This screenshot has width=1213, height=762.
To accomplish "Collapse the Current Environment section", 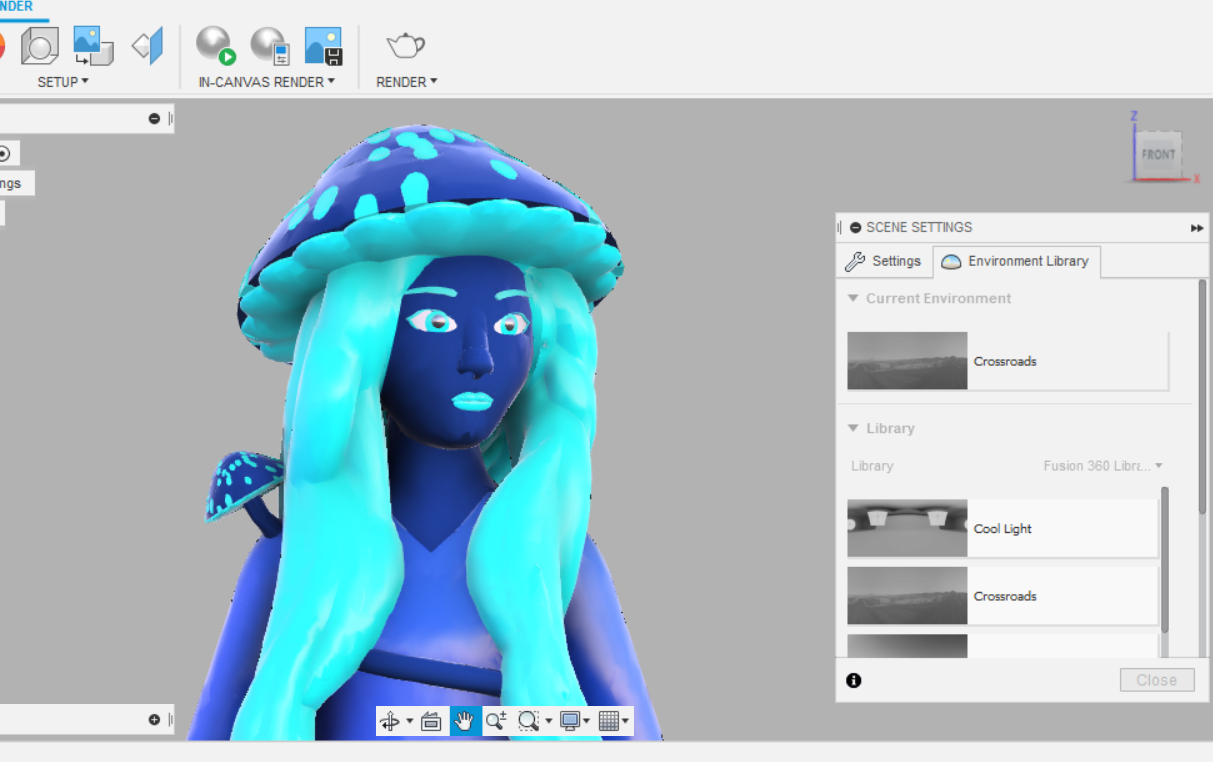I will pos(853,298).
